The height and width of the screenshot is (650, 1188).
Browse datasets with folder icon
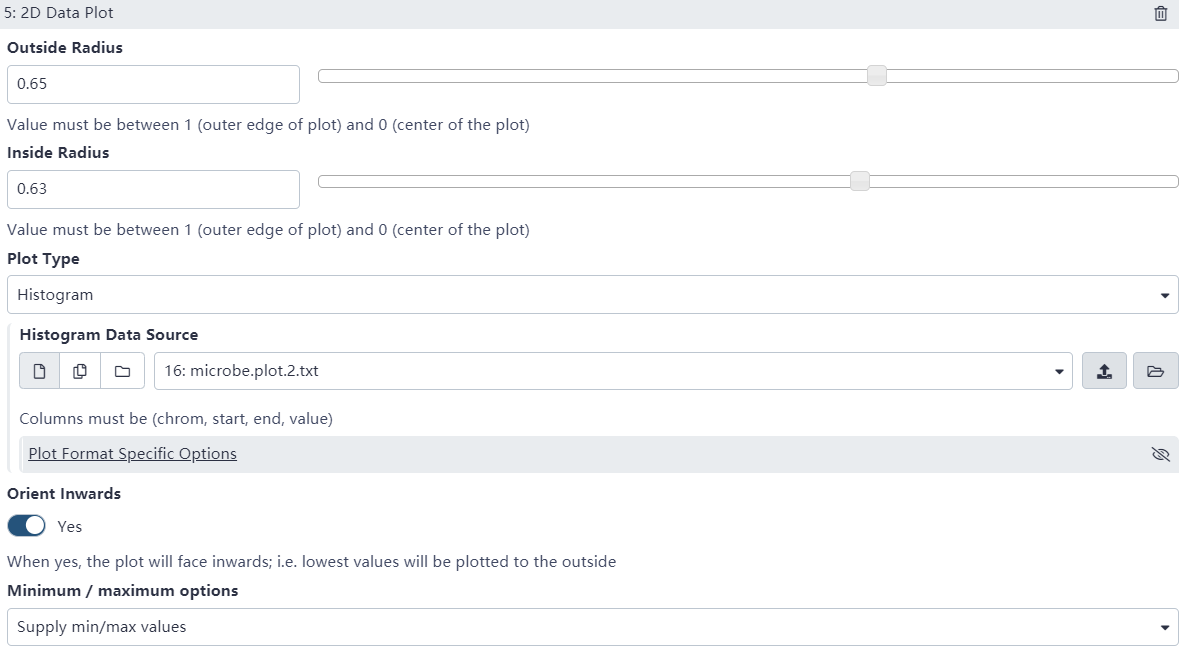(1155, 371)
